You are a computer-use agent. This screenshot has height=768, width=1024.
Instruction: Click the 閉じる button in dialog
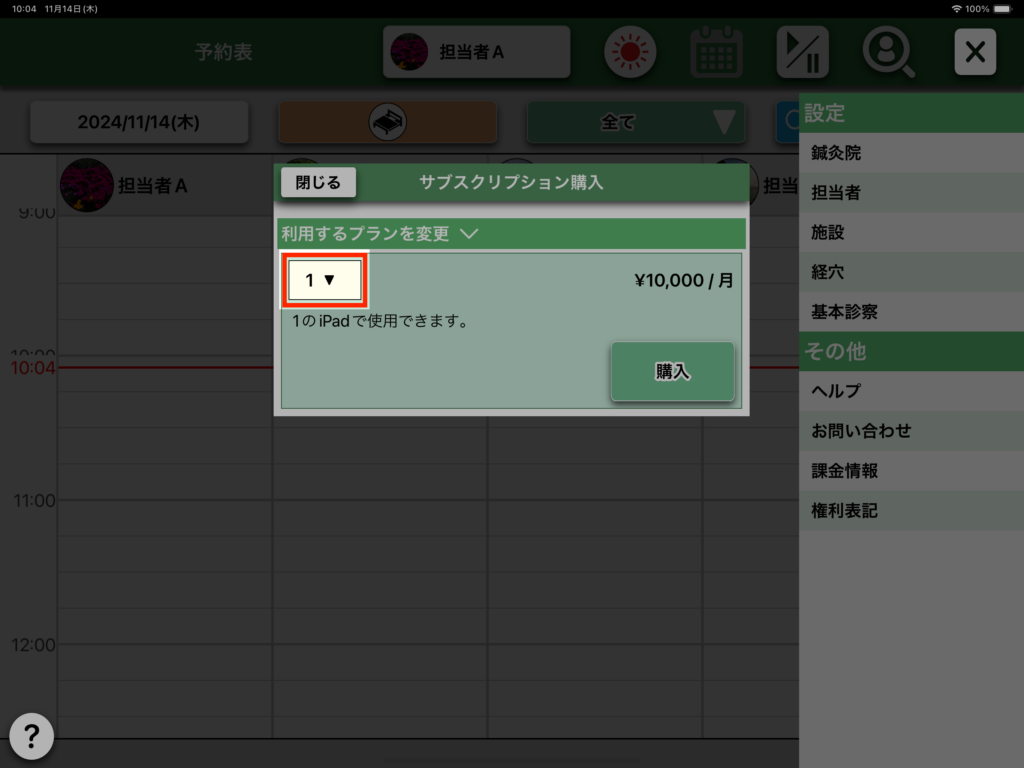coord(318,182)
